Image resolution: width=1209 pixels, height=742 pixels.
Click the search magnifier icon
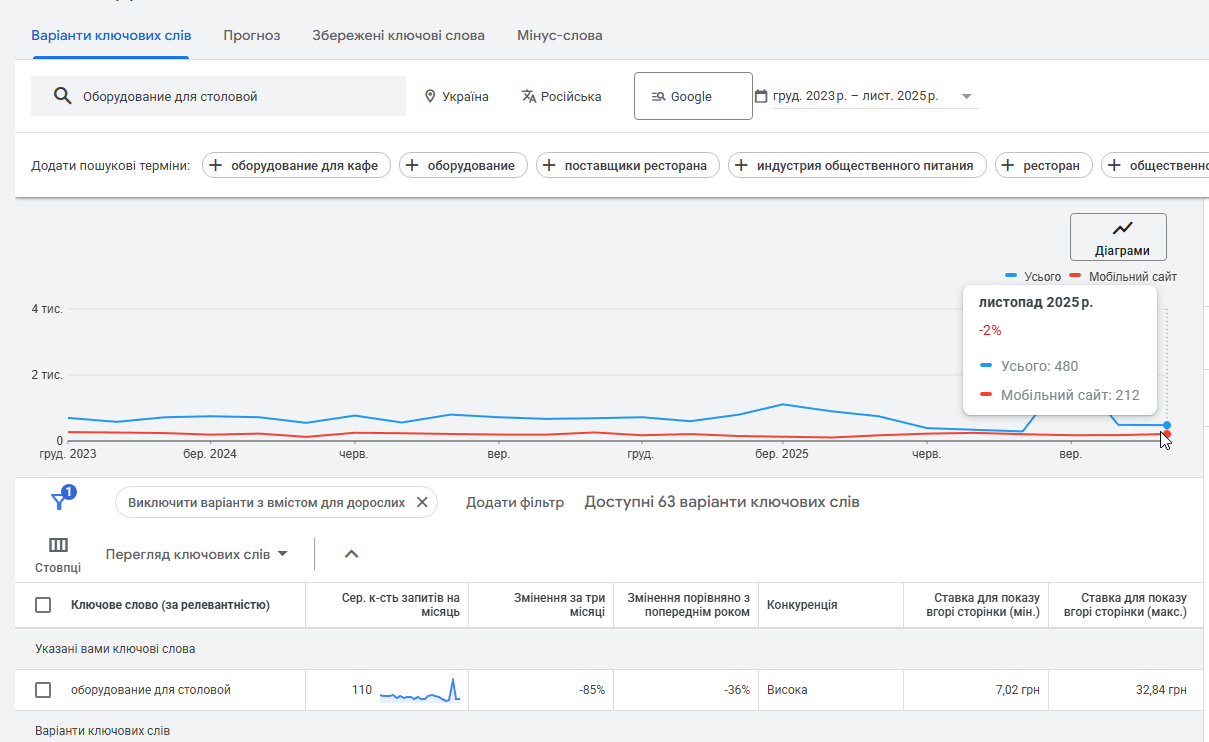[63, 96]
